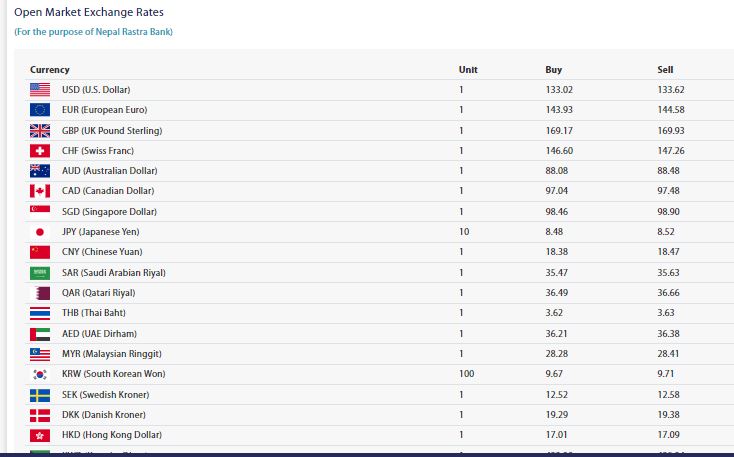The width and height of the screenshot is (734, 457).
Task: Click the Canadian flag icon
Action: [x=40, y=191]
